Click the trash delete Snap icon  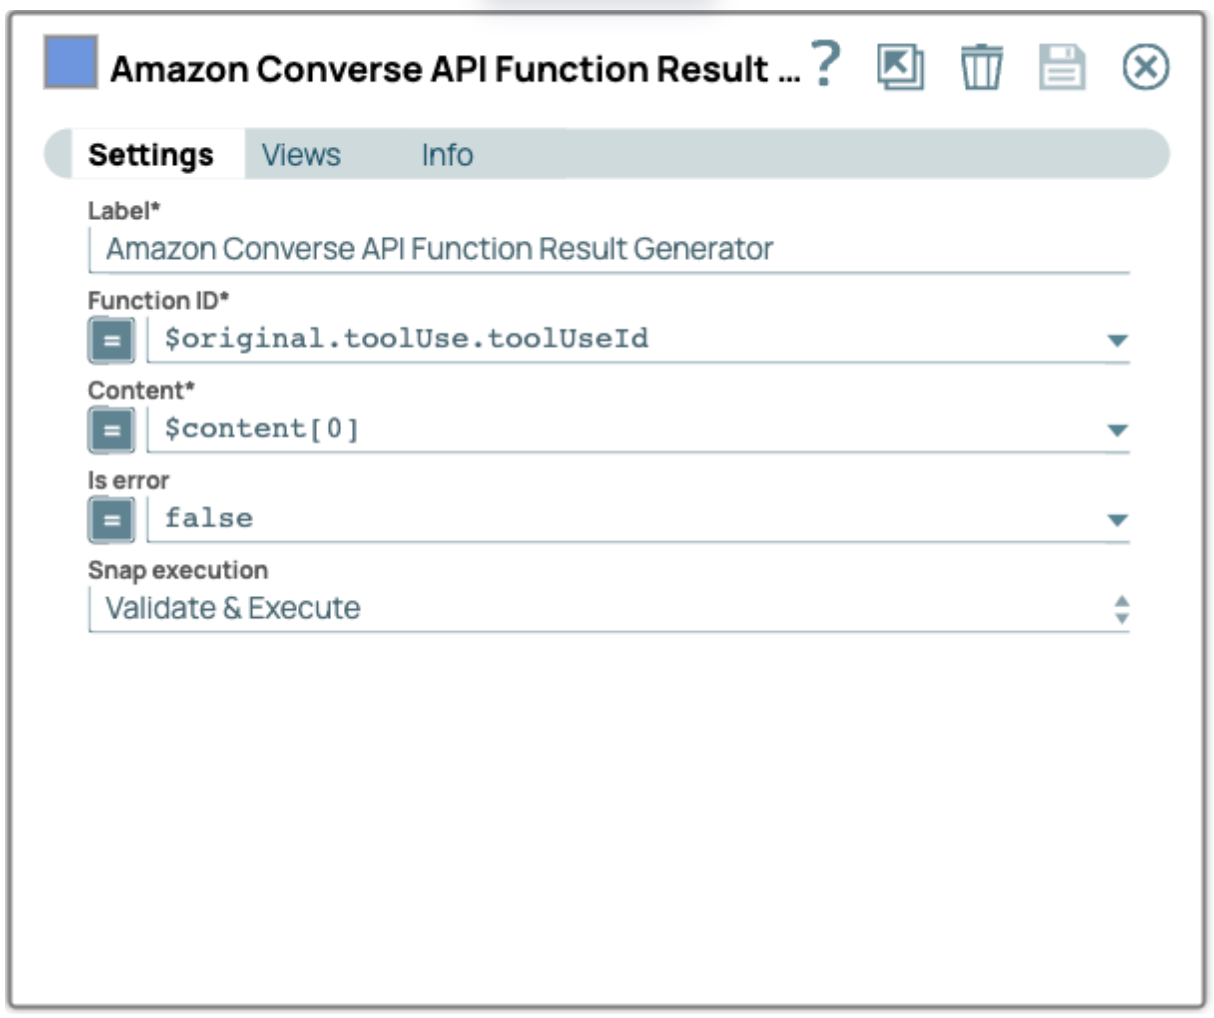point(981,68)
